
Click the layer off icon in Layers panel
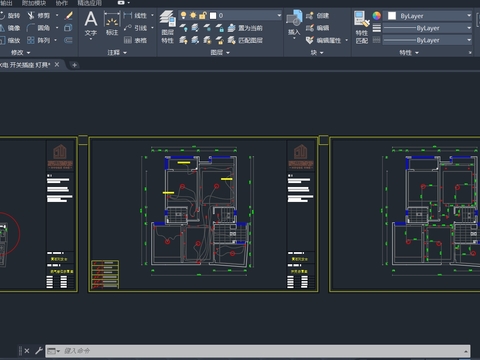coord(183,28)
